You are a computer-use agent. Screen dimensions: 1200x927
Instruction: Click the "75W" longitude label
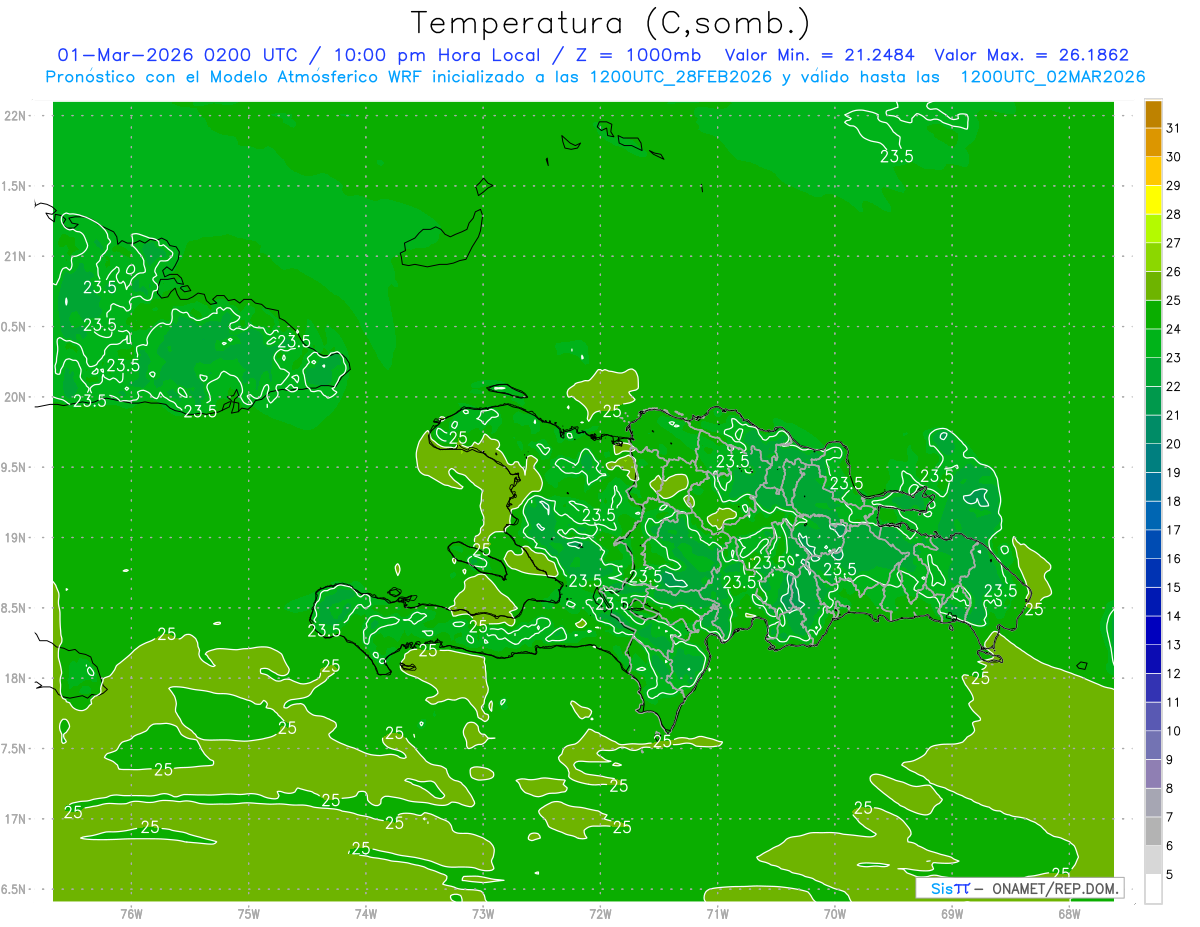249,913
